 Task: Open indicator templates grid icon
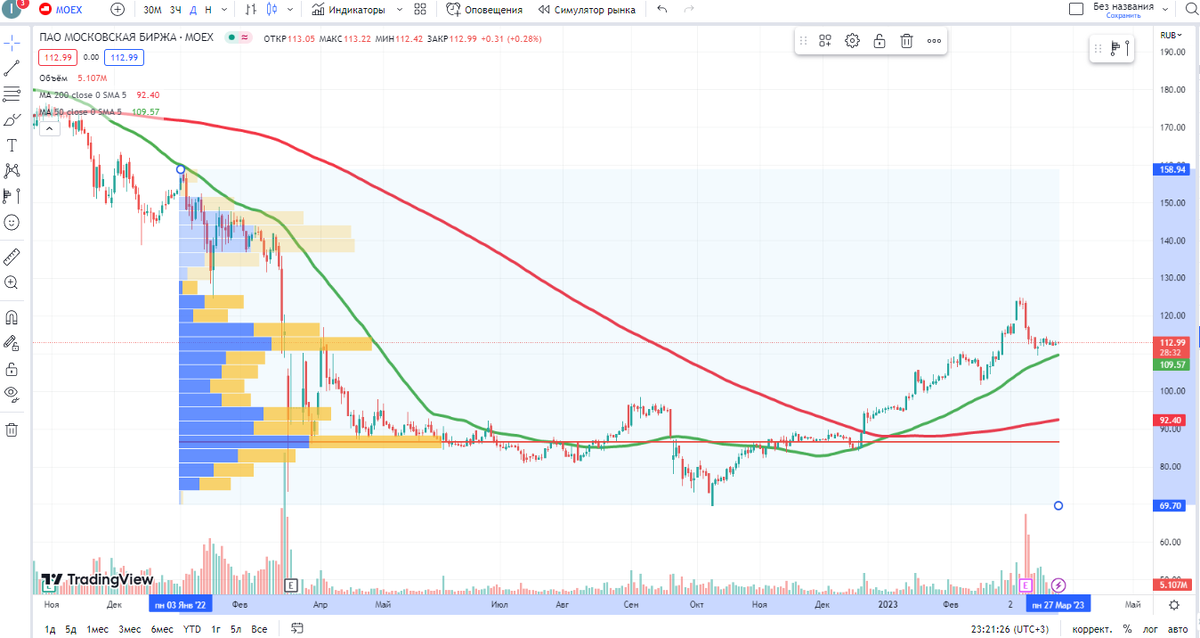click(419, 10)
